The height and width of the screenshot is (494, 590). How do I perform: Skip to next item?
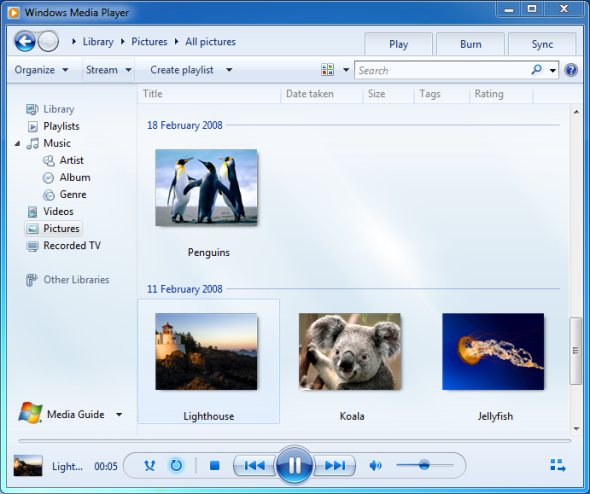[335, 466]
